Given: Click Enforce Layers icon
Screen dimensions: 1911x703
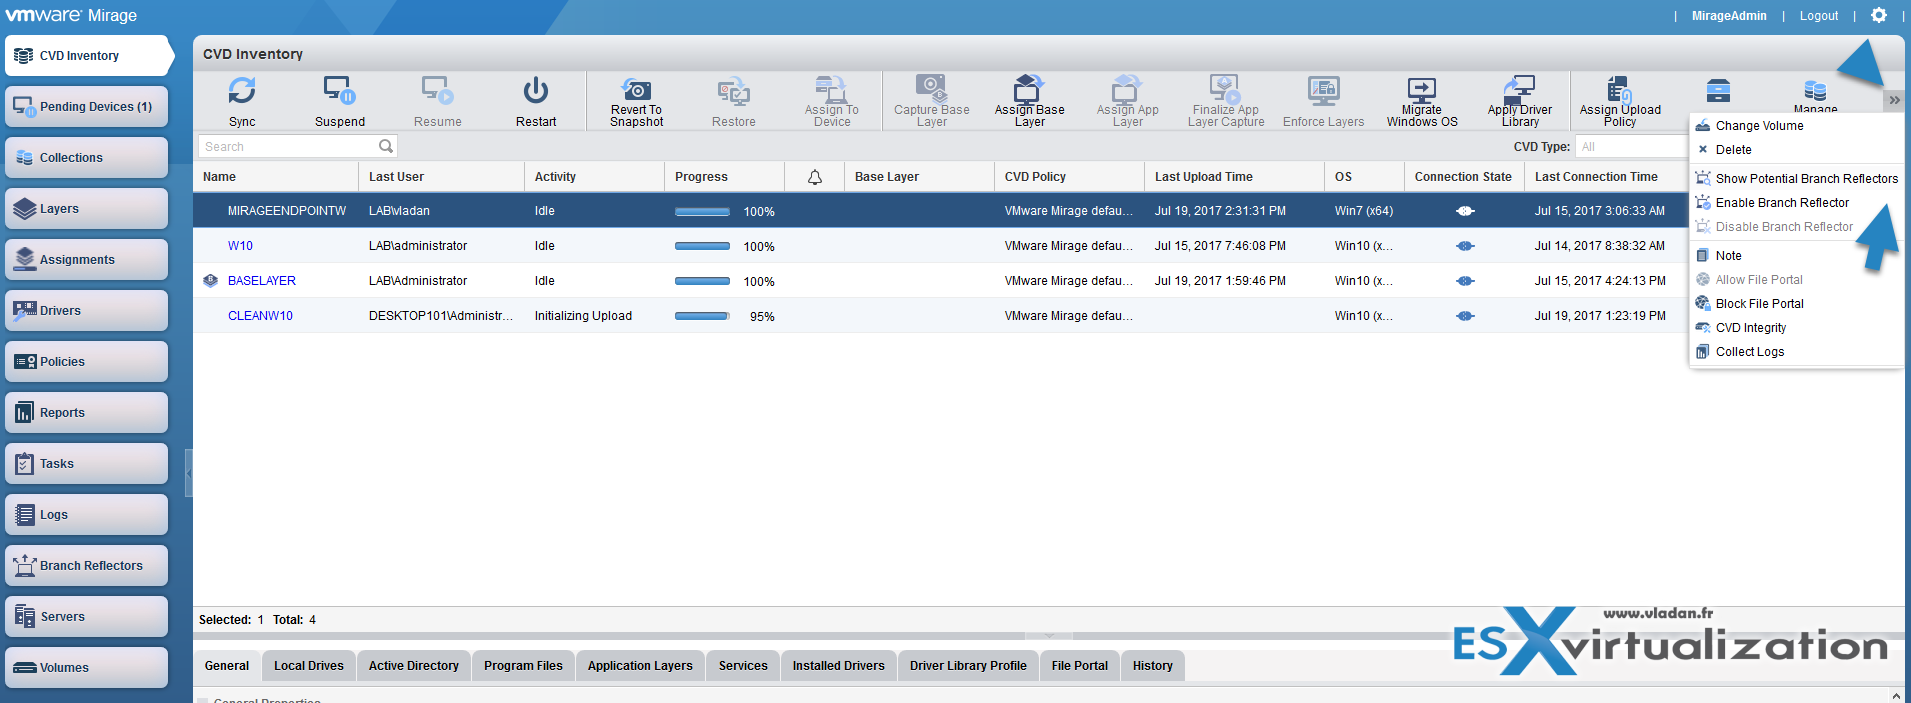Looking at the screenshot, I should tap(1324, 91).
